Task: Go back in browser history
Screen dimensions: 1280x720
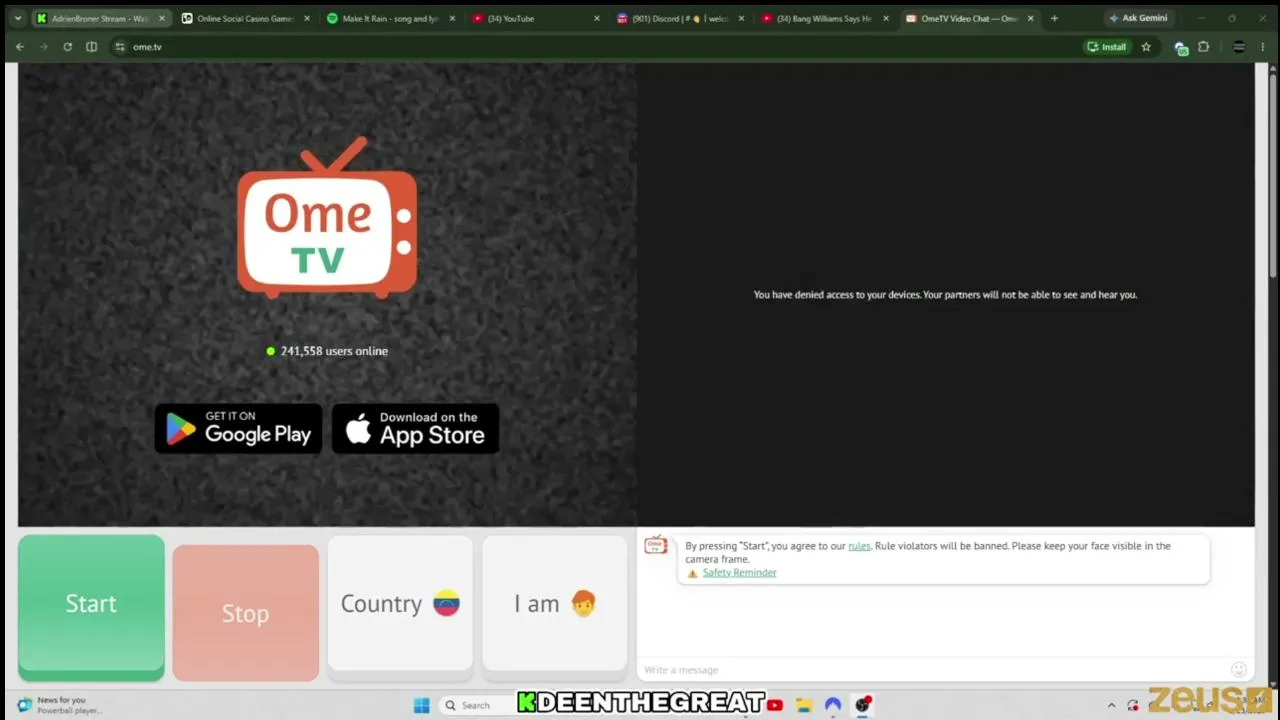Action: point(20,47)
